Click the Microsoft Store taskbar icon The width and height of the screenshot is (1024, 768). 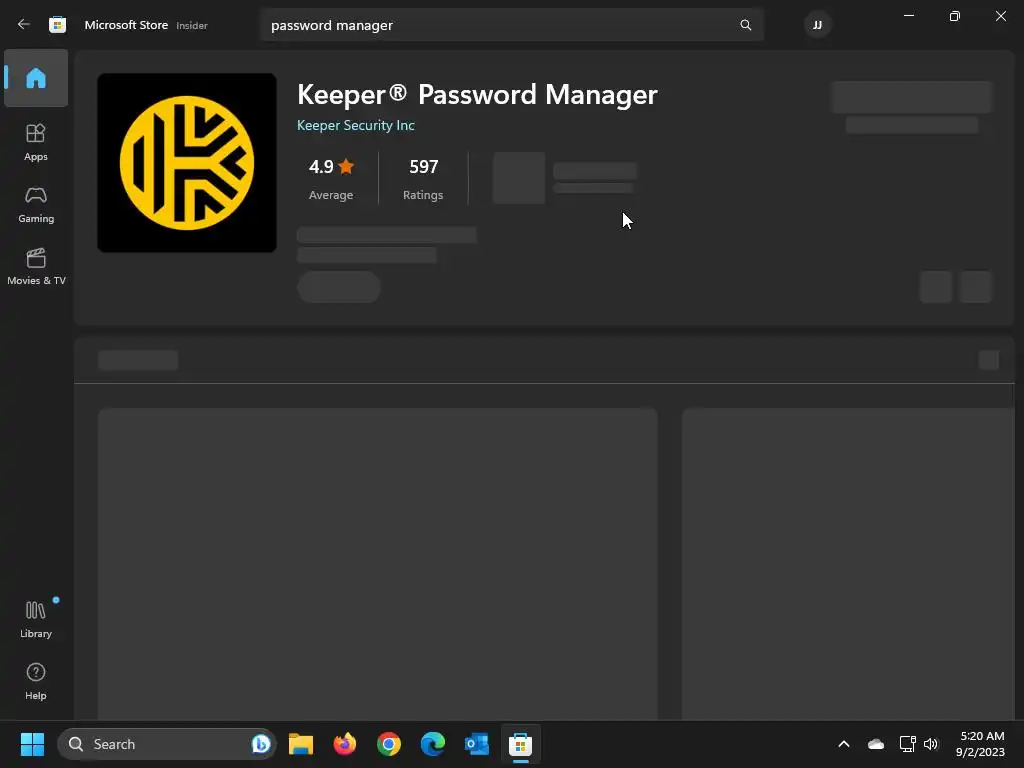[520, 744]
